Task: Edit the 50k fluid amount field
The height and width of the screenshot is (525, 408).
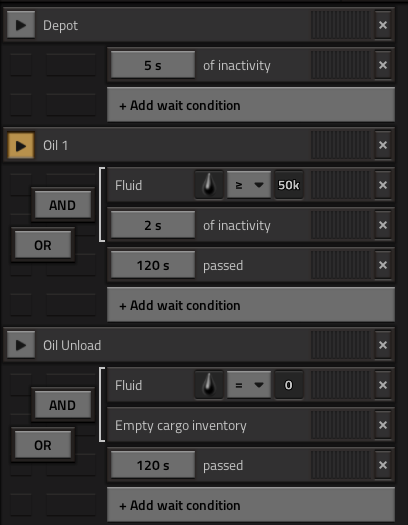Action: click(x=289, y=185)
